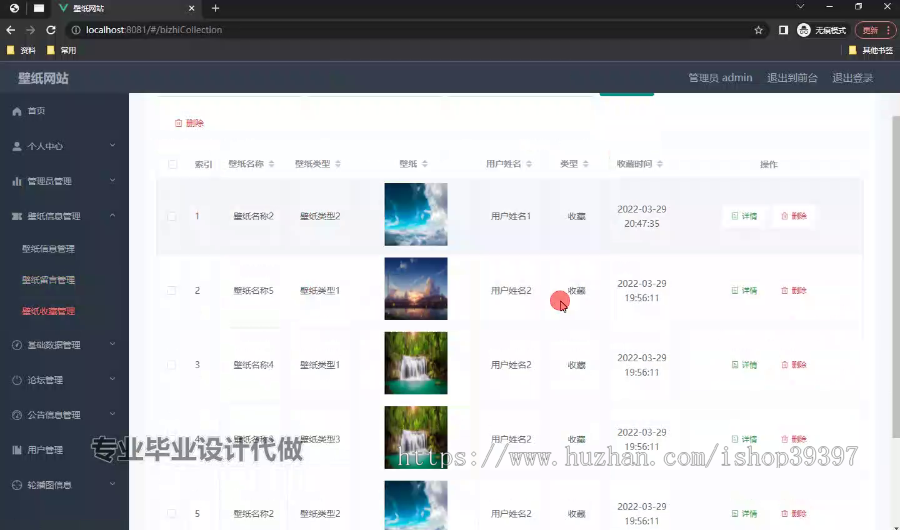Open 其他书签 bookmarks folder
Image resolution: width=900 pixels, height=530 pixels.
[x=871, y=51]
